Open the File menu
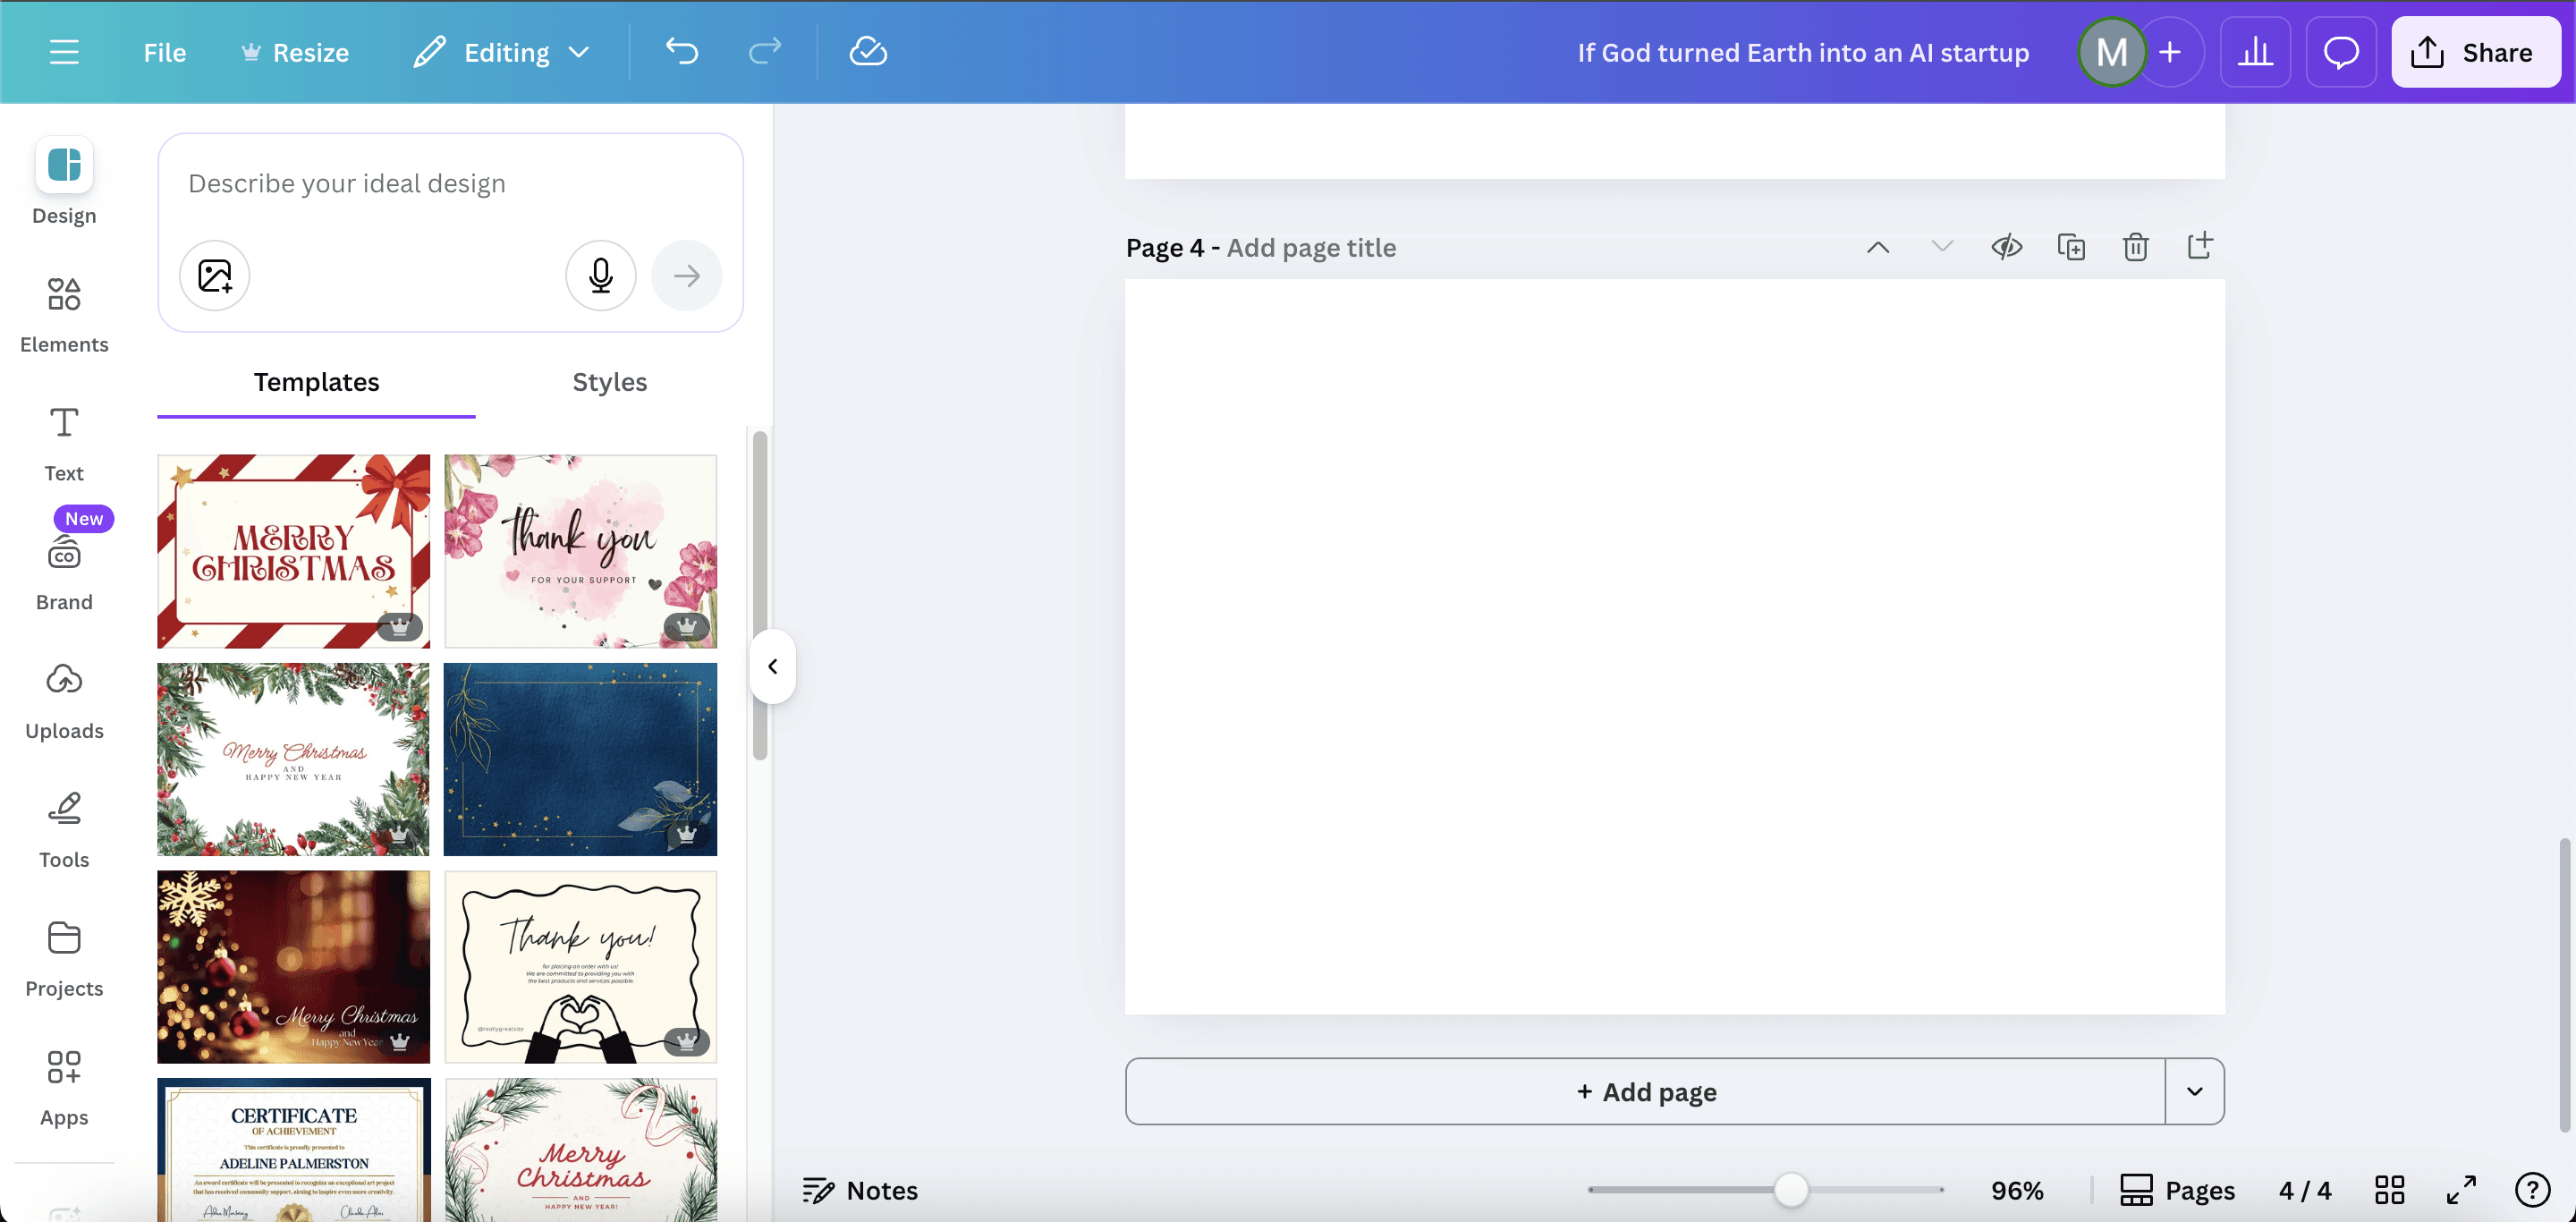2576x1222 pixels. tap(164, 52)
